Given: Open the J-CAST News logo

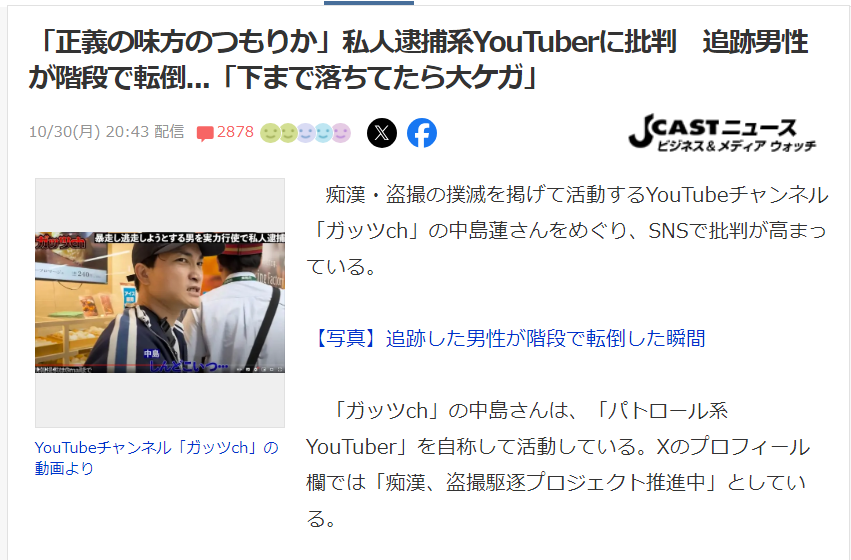Looking at the screenshot, I should pyautogui.click(x=722, y=132).
